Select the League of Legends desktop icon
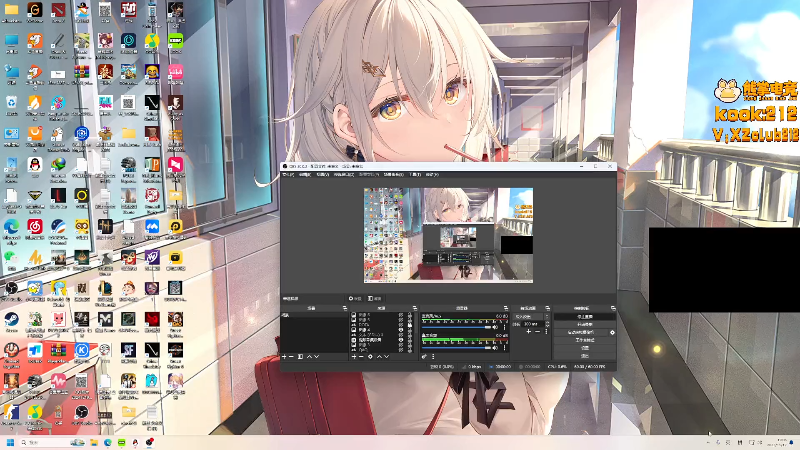The width and height of the screenshot is (800, 450). coord(105,288)
